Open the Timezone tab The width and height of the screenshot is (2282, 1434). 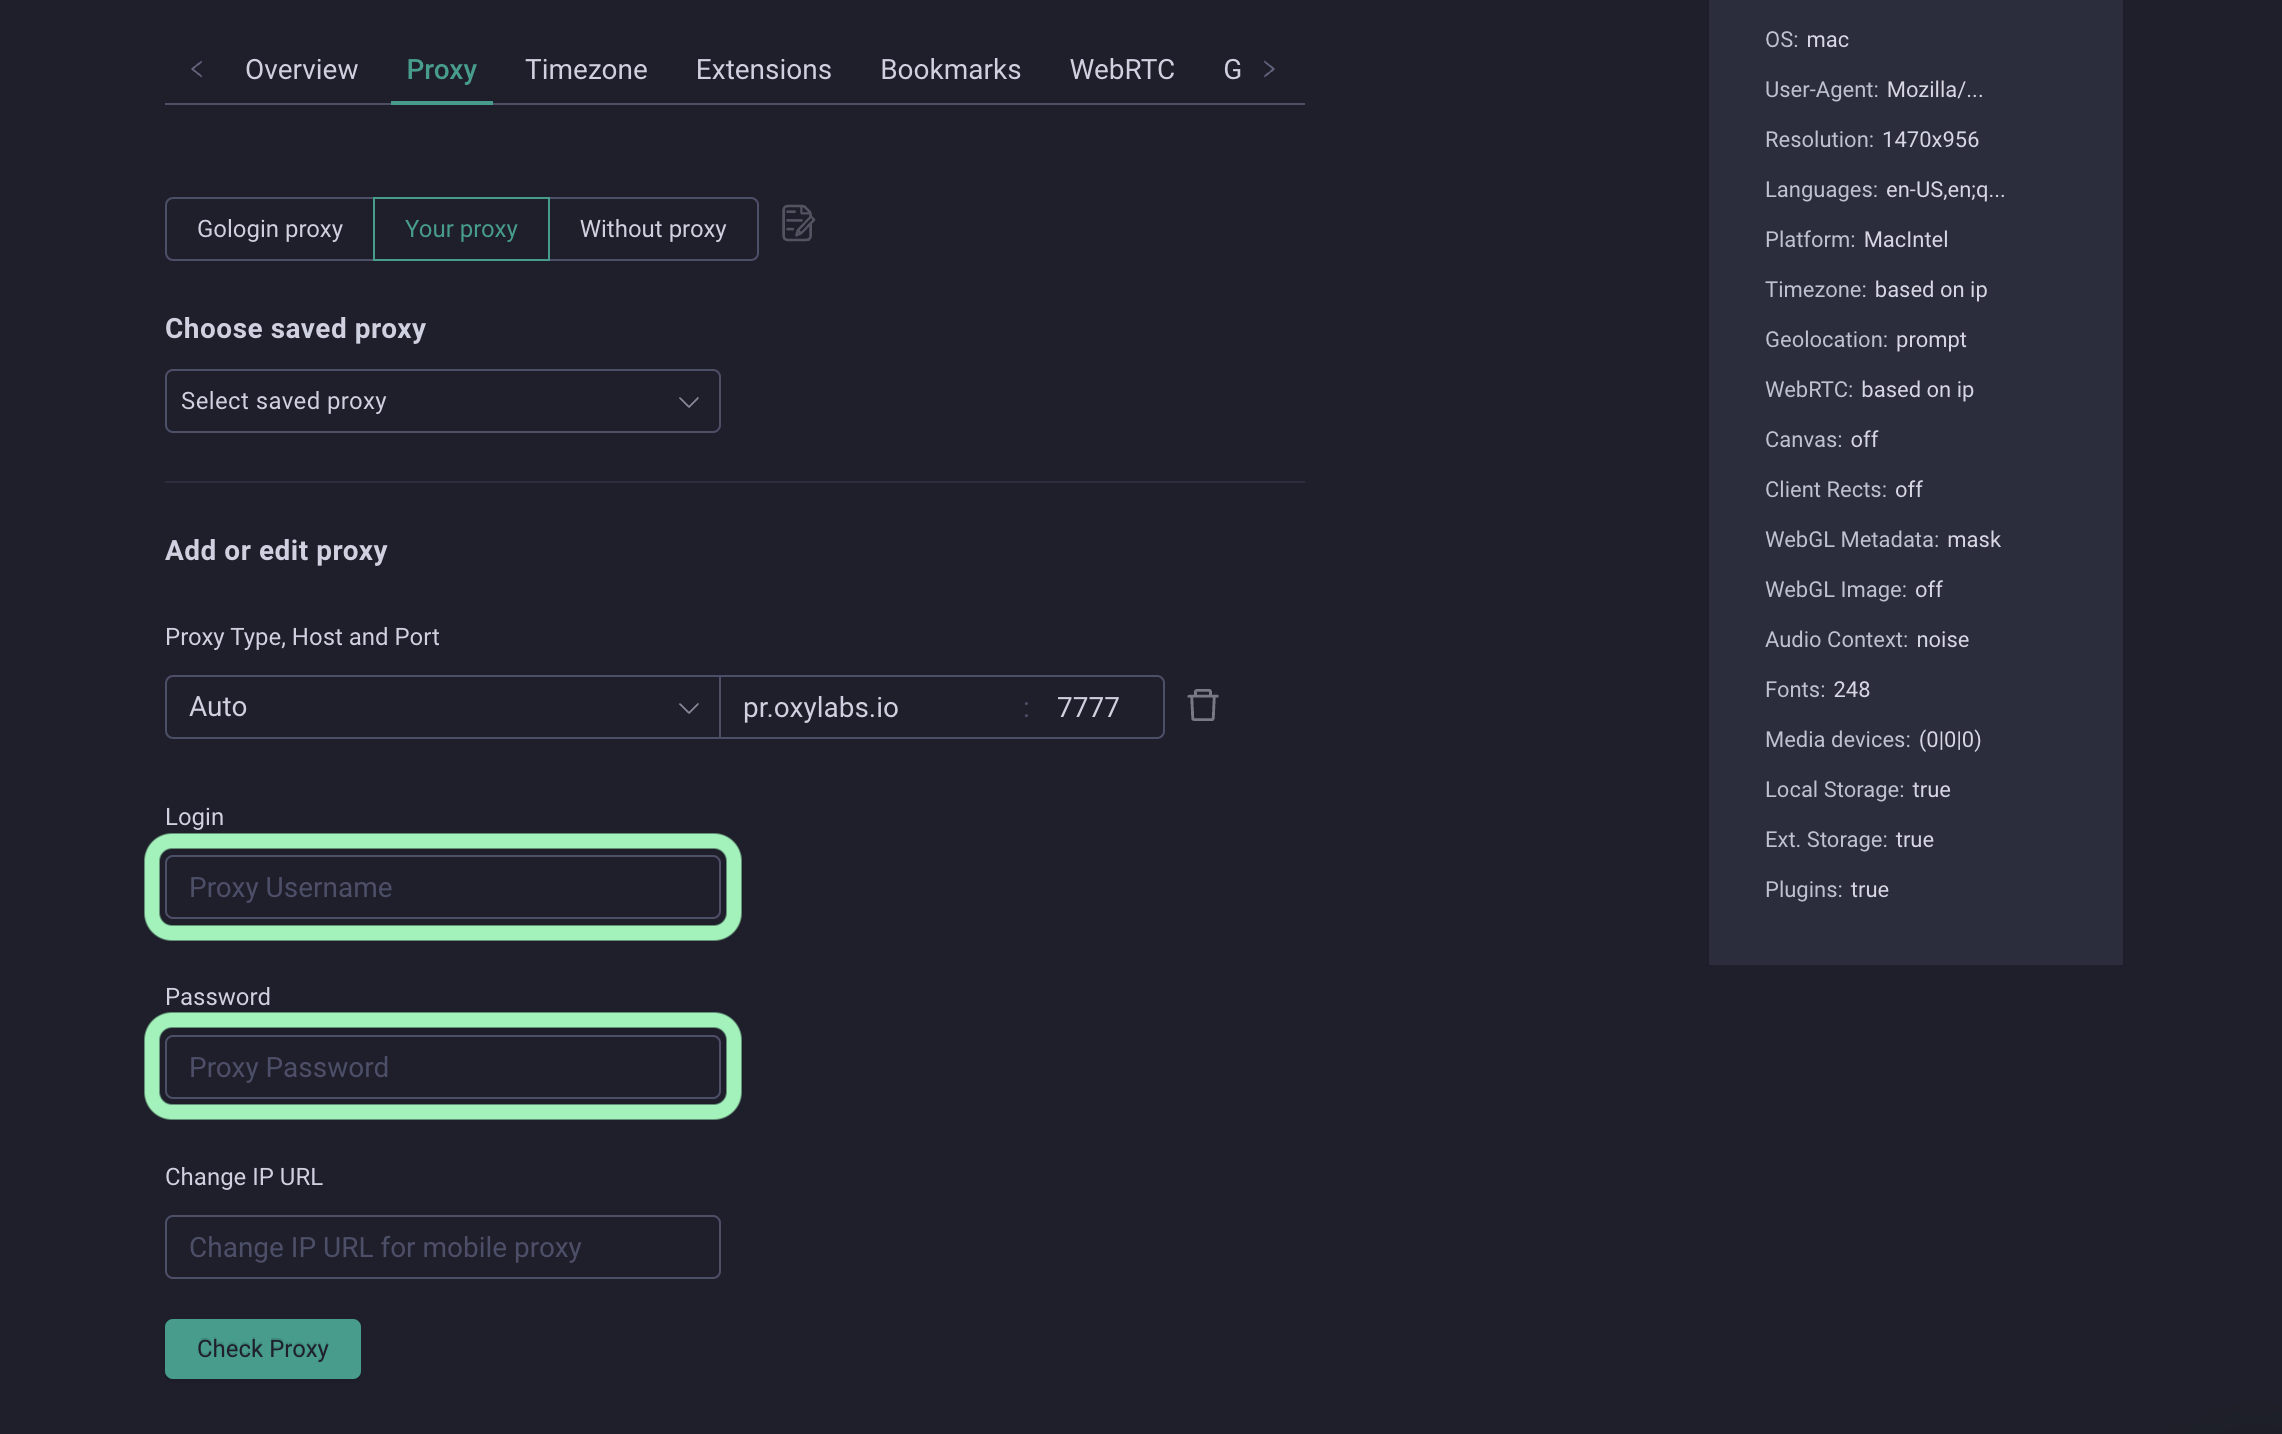(586, 69)
